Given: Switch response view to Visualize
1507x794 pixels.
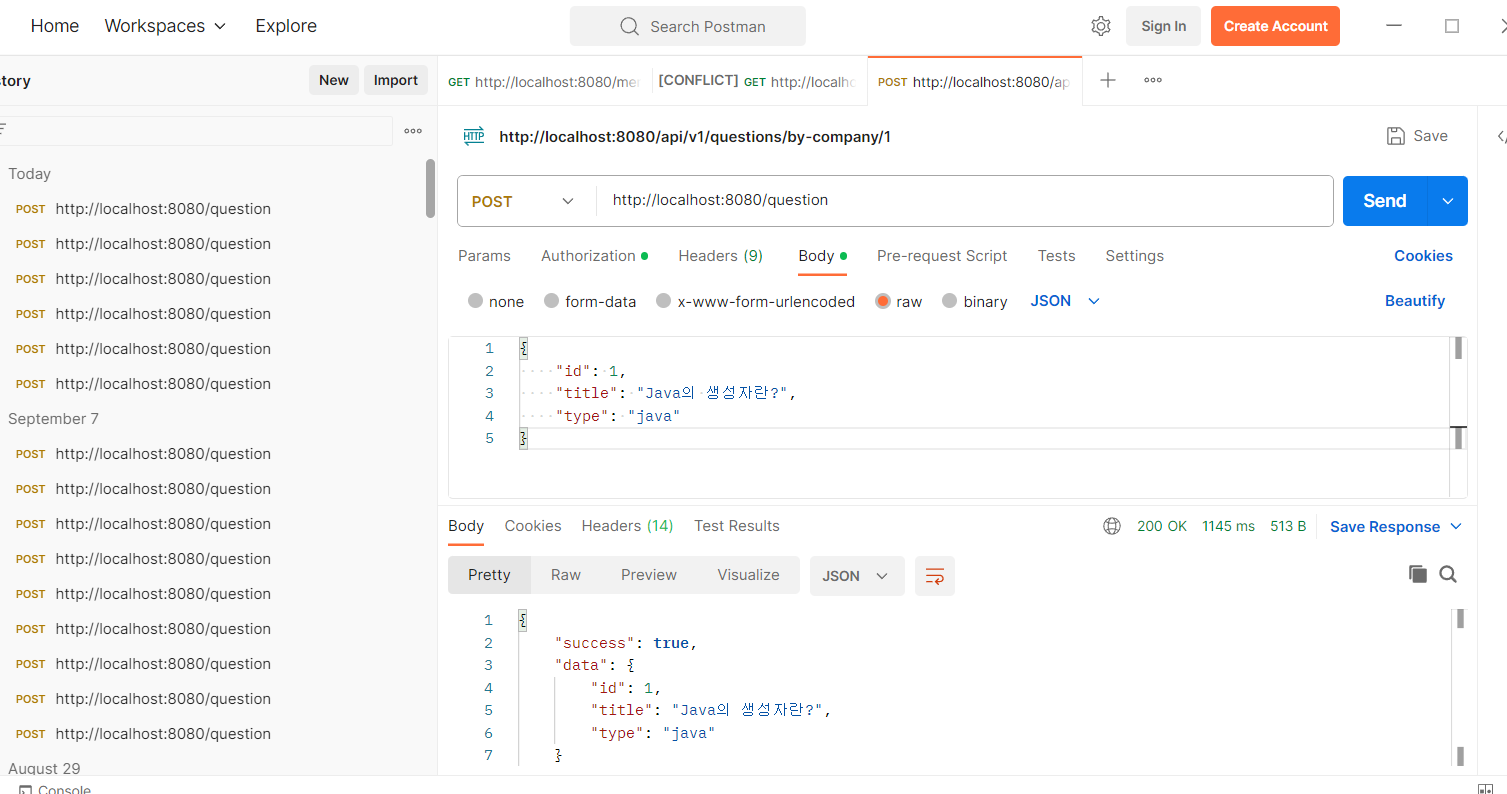Looking at the screenshot, I should point(748,575).
